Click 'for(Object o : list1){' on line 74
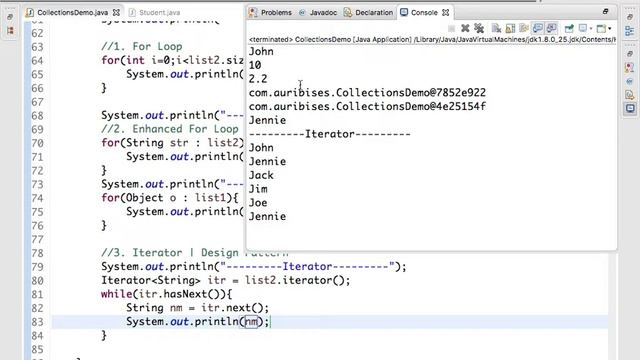The height and width of the screenshot is (360, 640). click(170, 198)
